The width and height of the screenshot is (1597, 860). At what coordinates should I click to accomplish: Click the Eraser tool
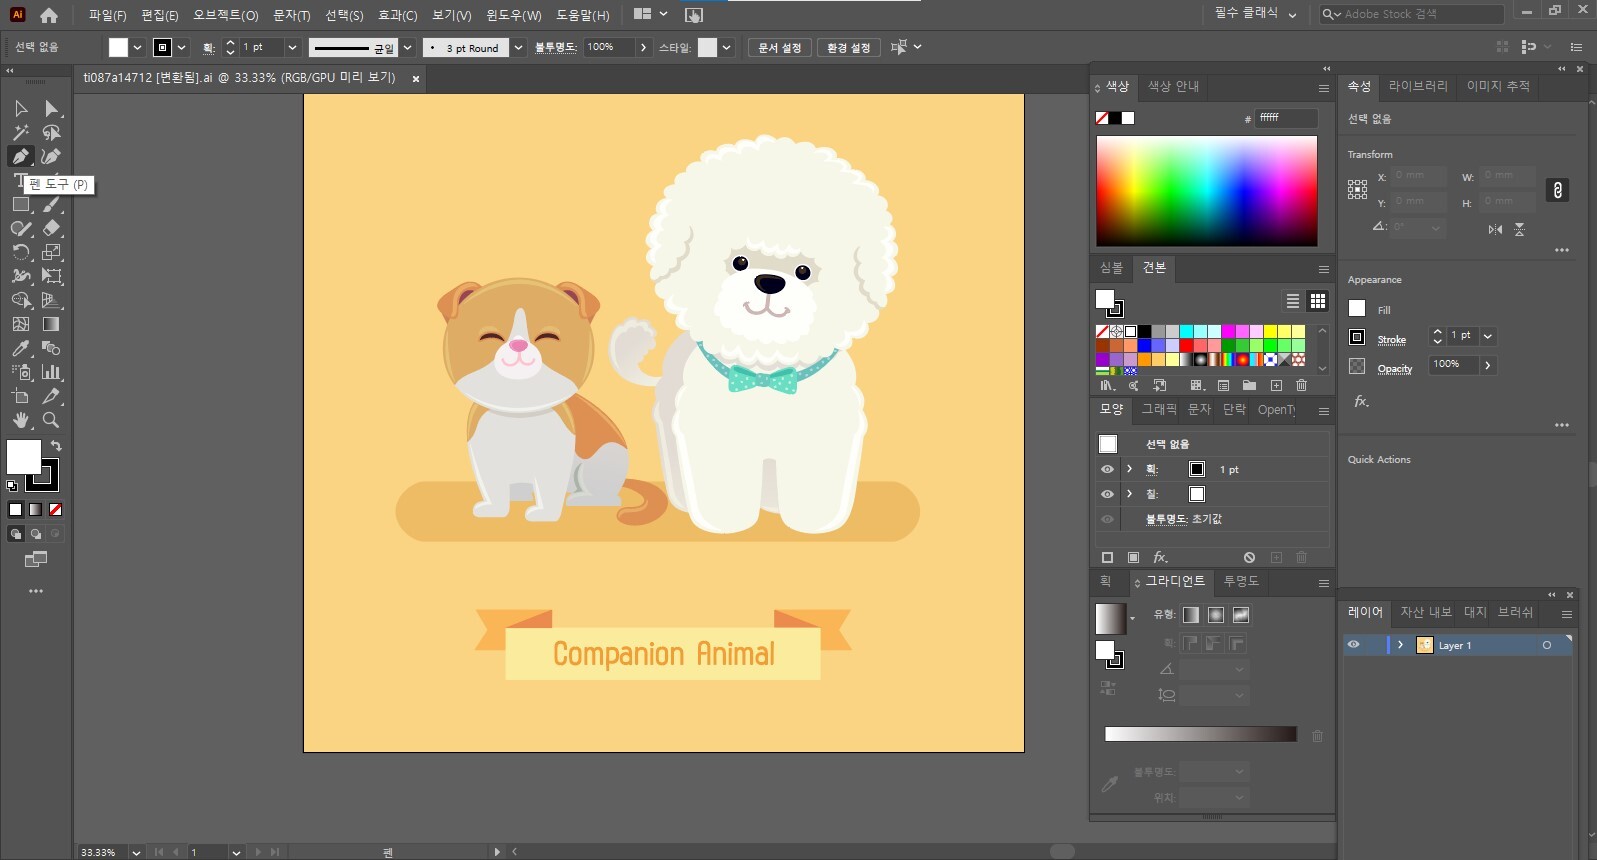pos(52,228)
